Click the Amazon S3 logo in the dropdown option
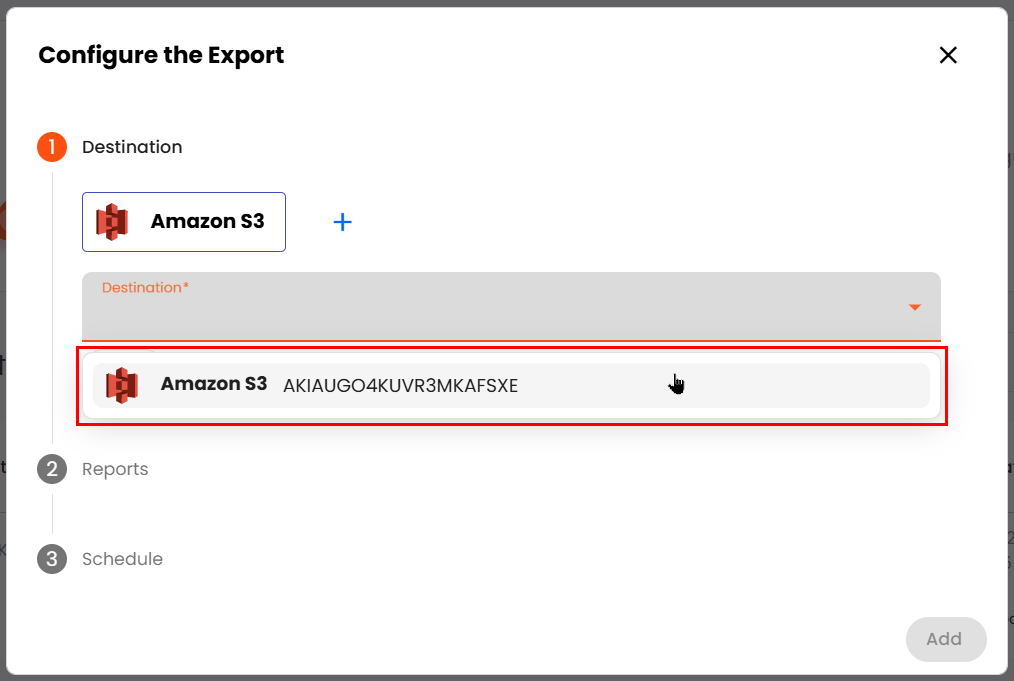The width and height of the screenshot is (1014, 681). point(122,385)
